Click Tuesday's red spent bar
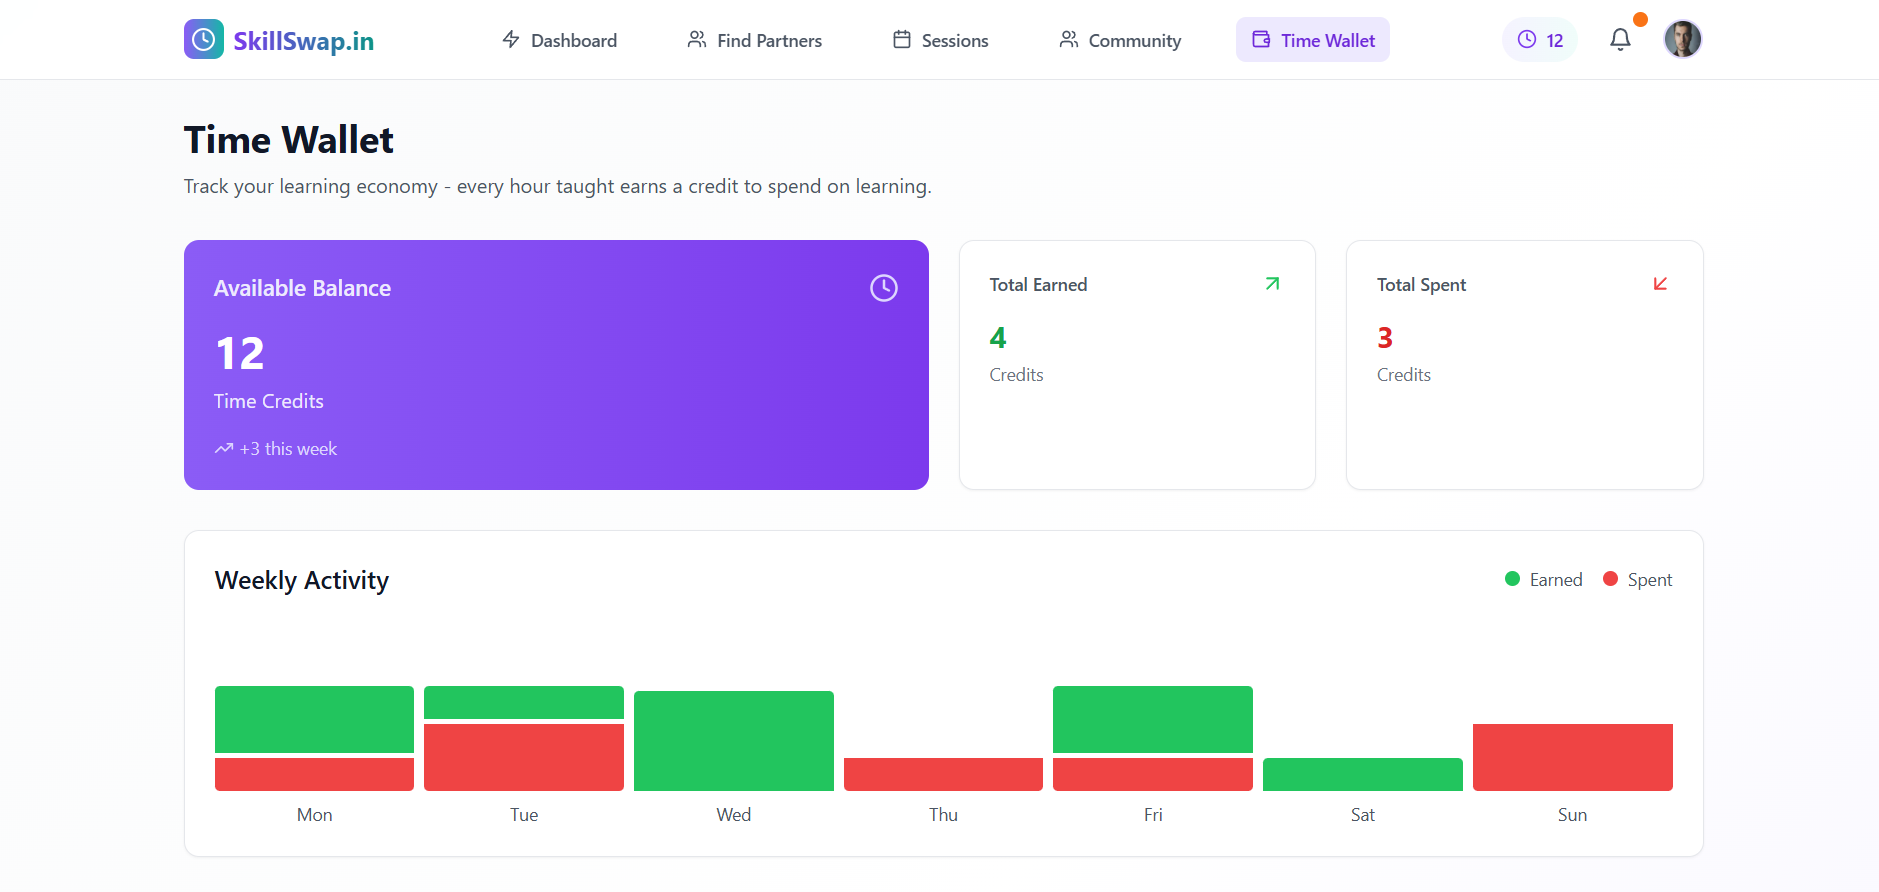Viewport: 1879px width, 892px height. pyautogui.click(x=524, y=757)
